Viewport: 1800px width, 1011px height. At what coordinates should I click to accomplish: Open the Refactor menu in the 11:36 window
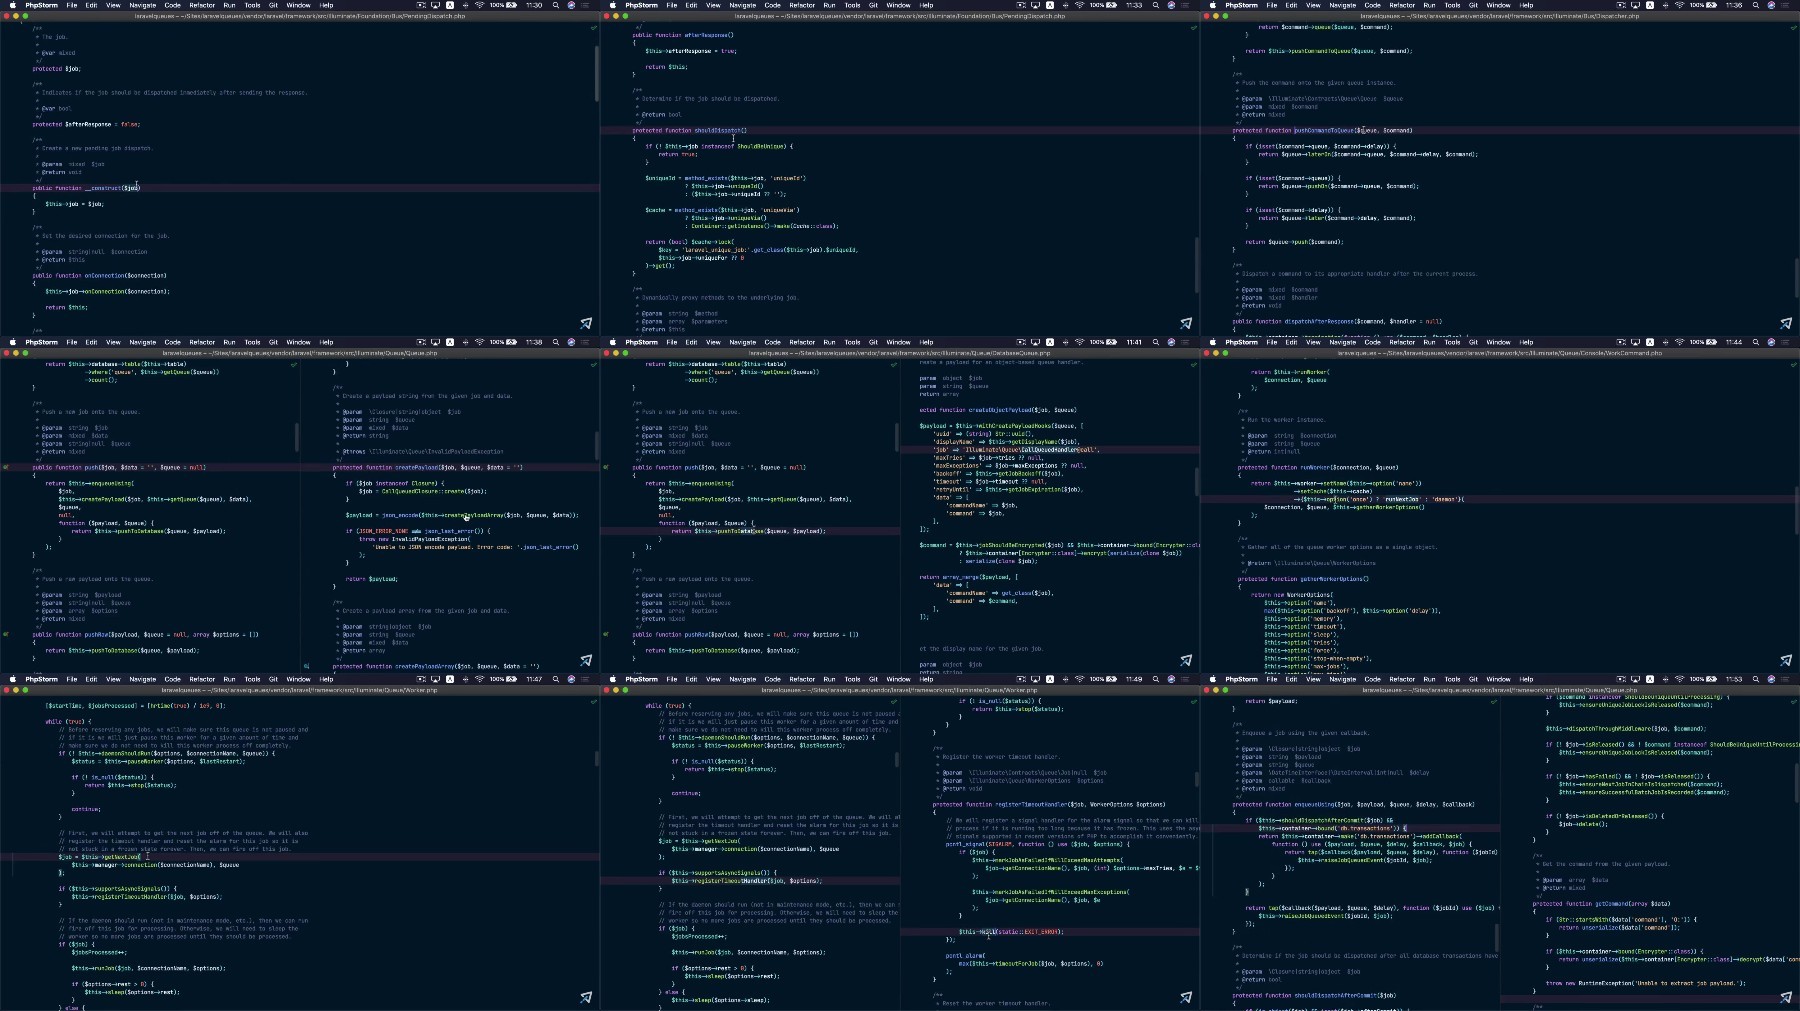click(x=1402, y=5)
